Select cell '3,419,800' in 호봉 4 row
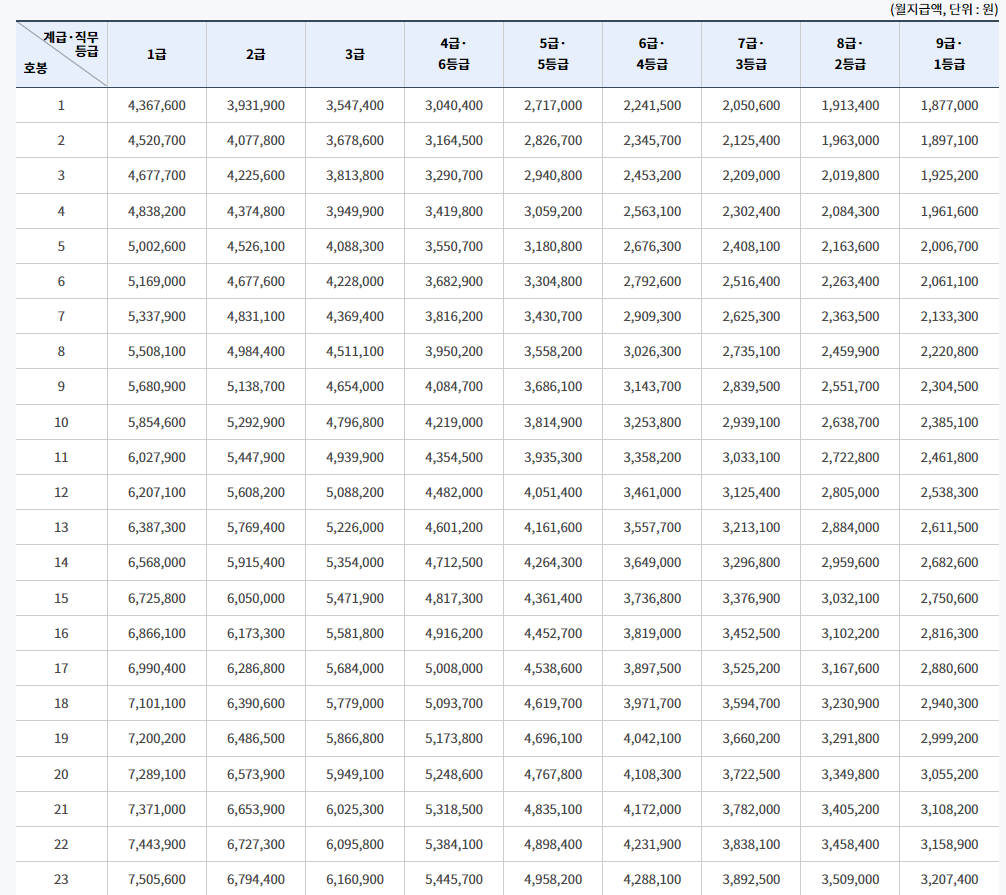This screenshot has width=1006, height=895. (454, 211)
